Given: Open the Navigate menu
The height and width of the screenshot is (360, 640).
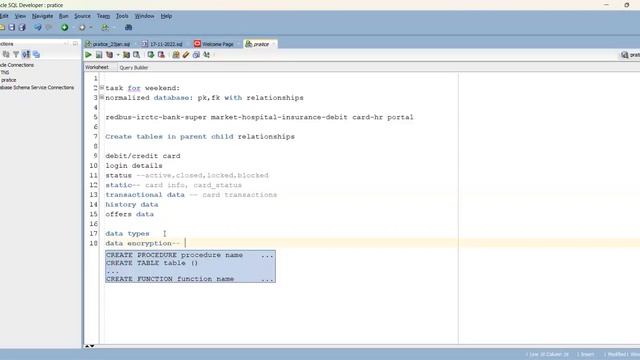Looking at the screenshot, I should [42, 16].
